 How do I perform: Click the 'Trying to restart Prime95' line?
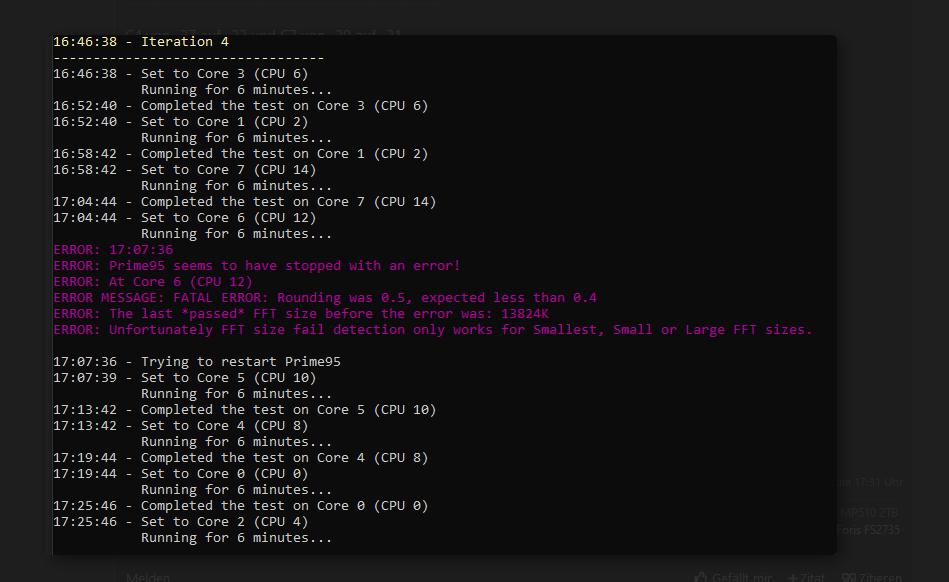coord(197,362)
